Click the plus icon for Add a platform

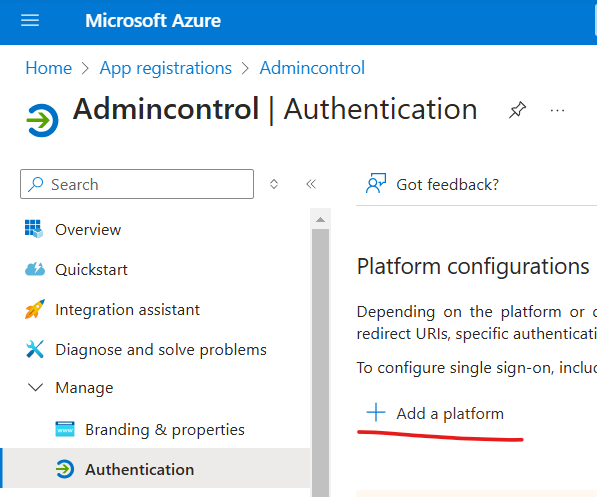376,412
